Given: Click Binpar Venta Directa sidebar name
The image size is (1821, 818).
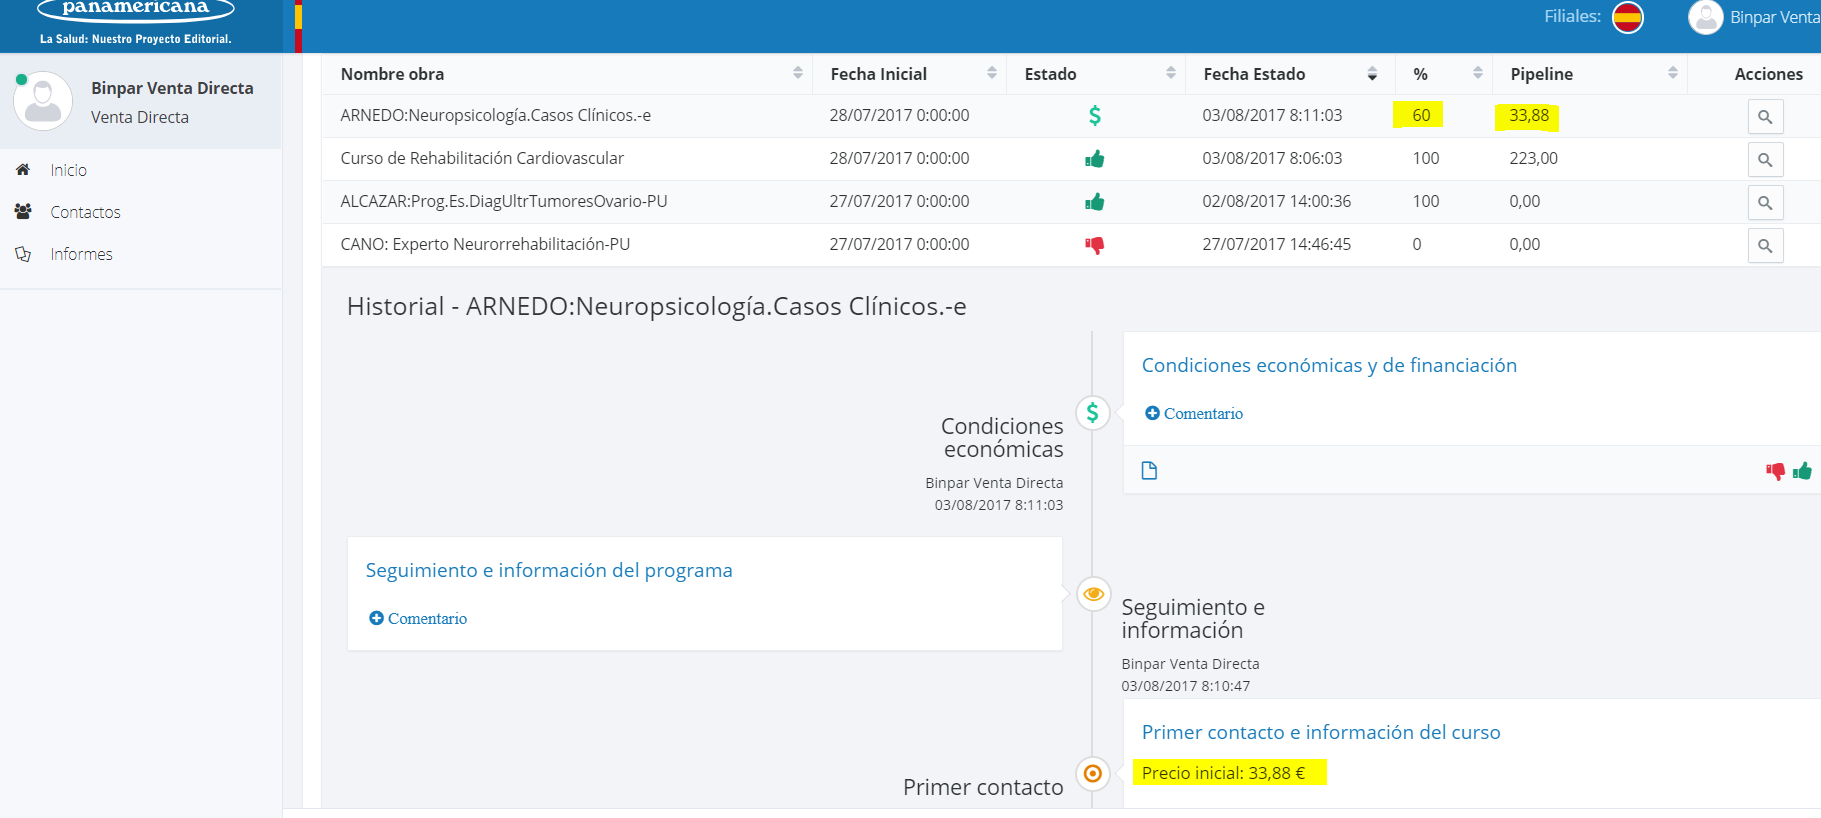Looking at the screenshot, I should pos(172,88).
